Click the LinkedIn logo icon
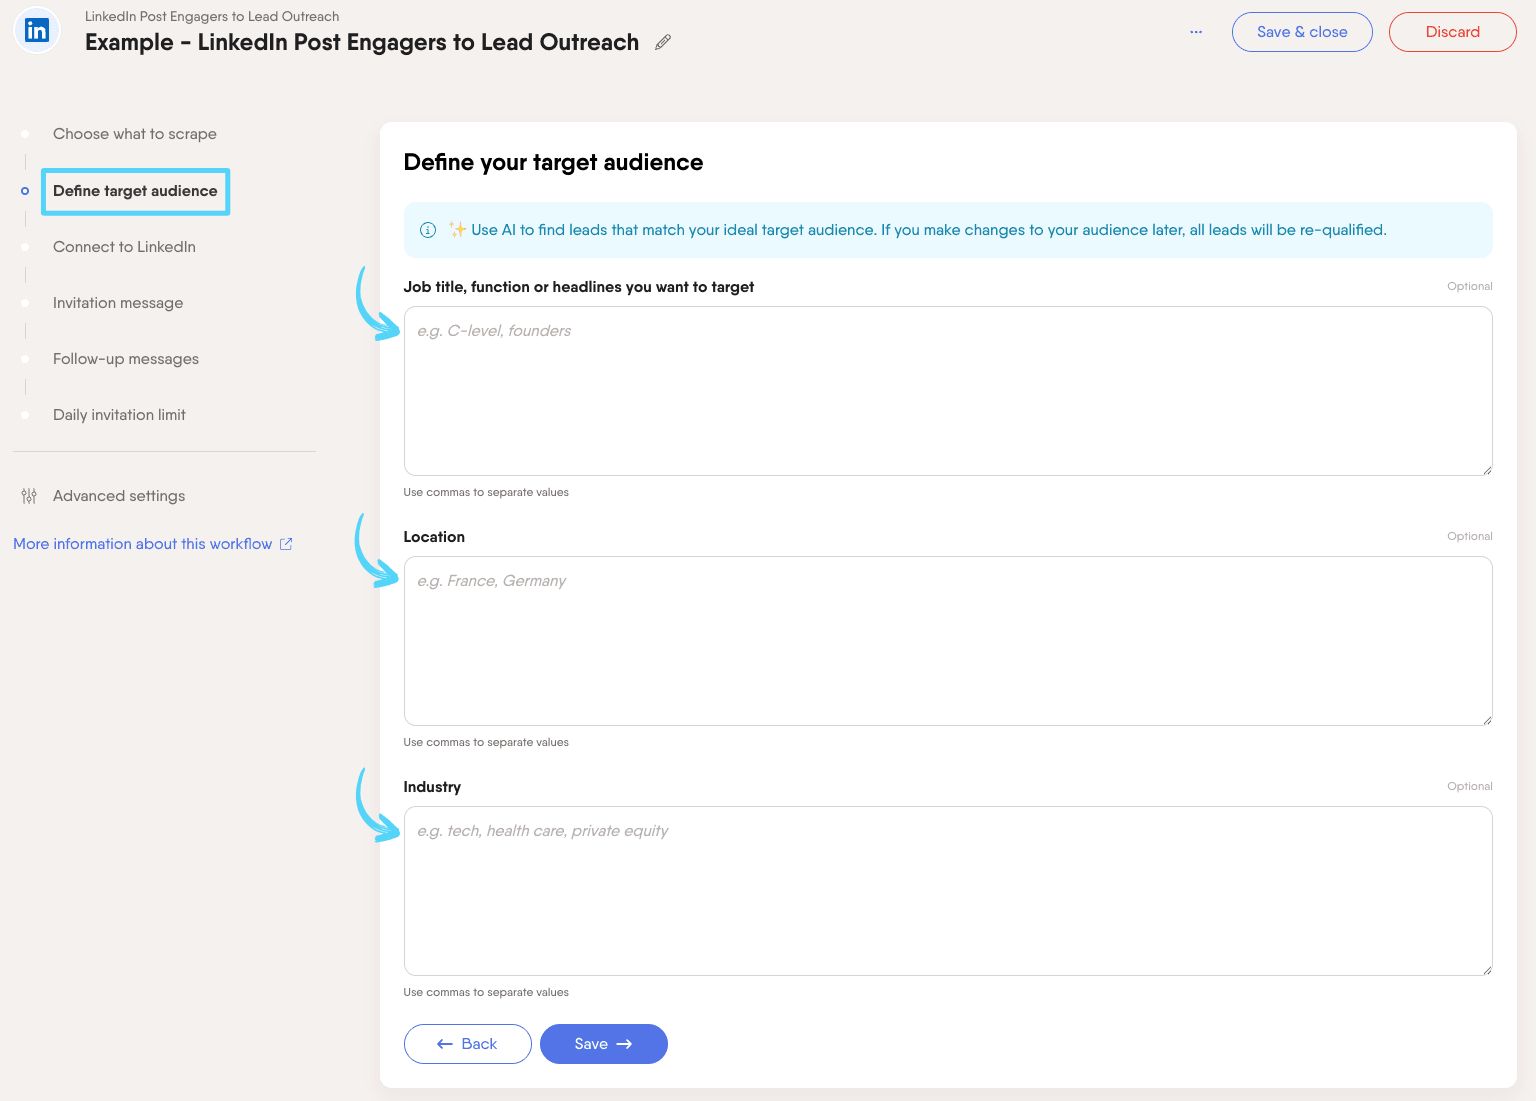 [x=37, y=31]
